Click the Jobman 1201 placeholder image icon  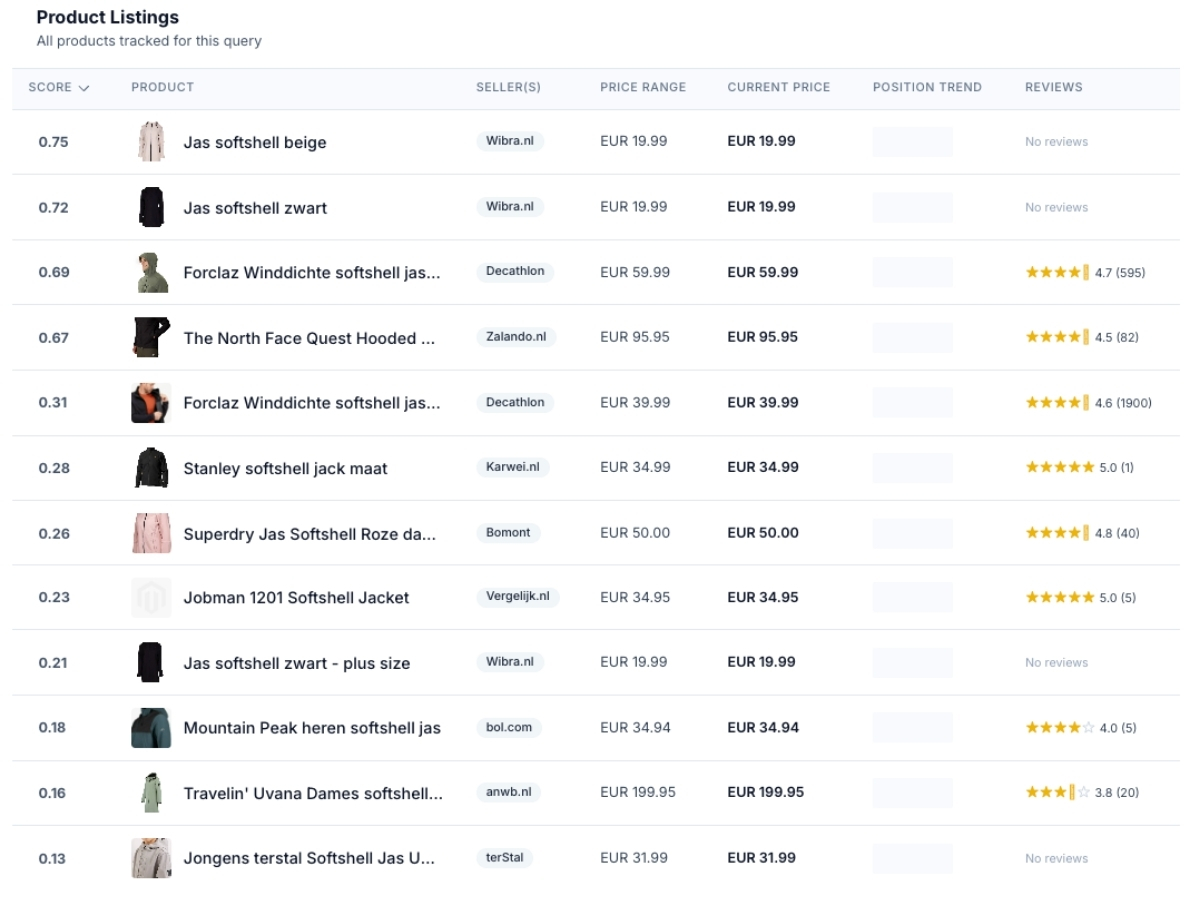[x=151, y=598]
